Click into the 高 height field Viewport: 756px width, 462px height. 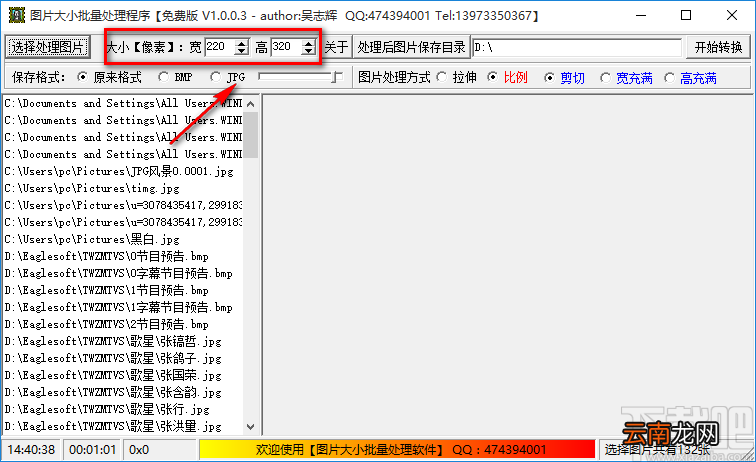(286, 47)
